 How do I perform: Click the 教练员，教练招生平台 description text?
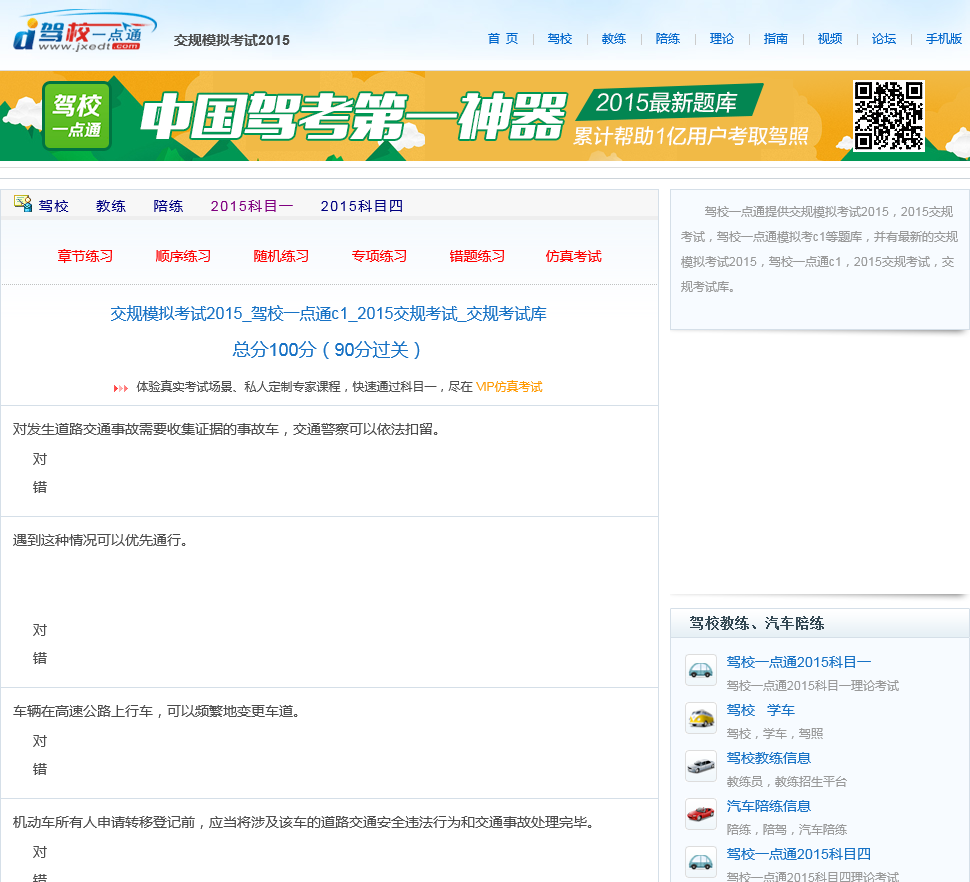(x=786, y=781)
